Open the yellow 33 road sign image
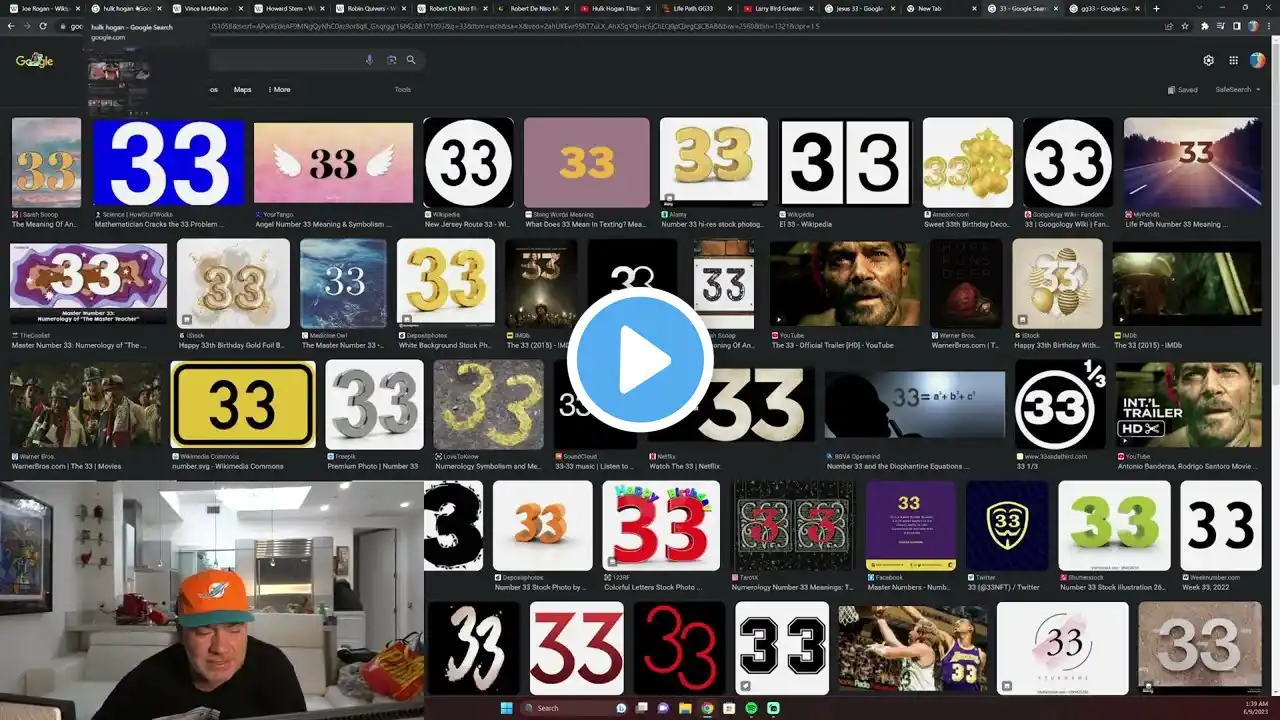This screenshot has width=1280, height=720. [x=243, y=404]
